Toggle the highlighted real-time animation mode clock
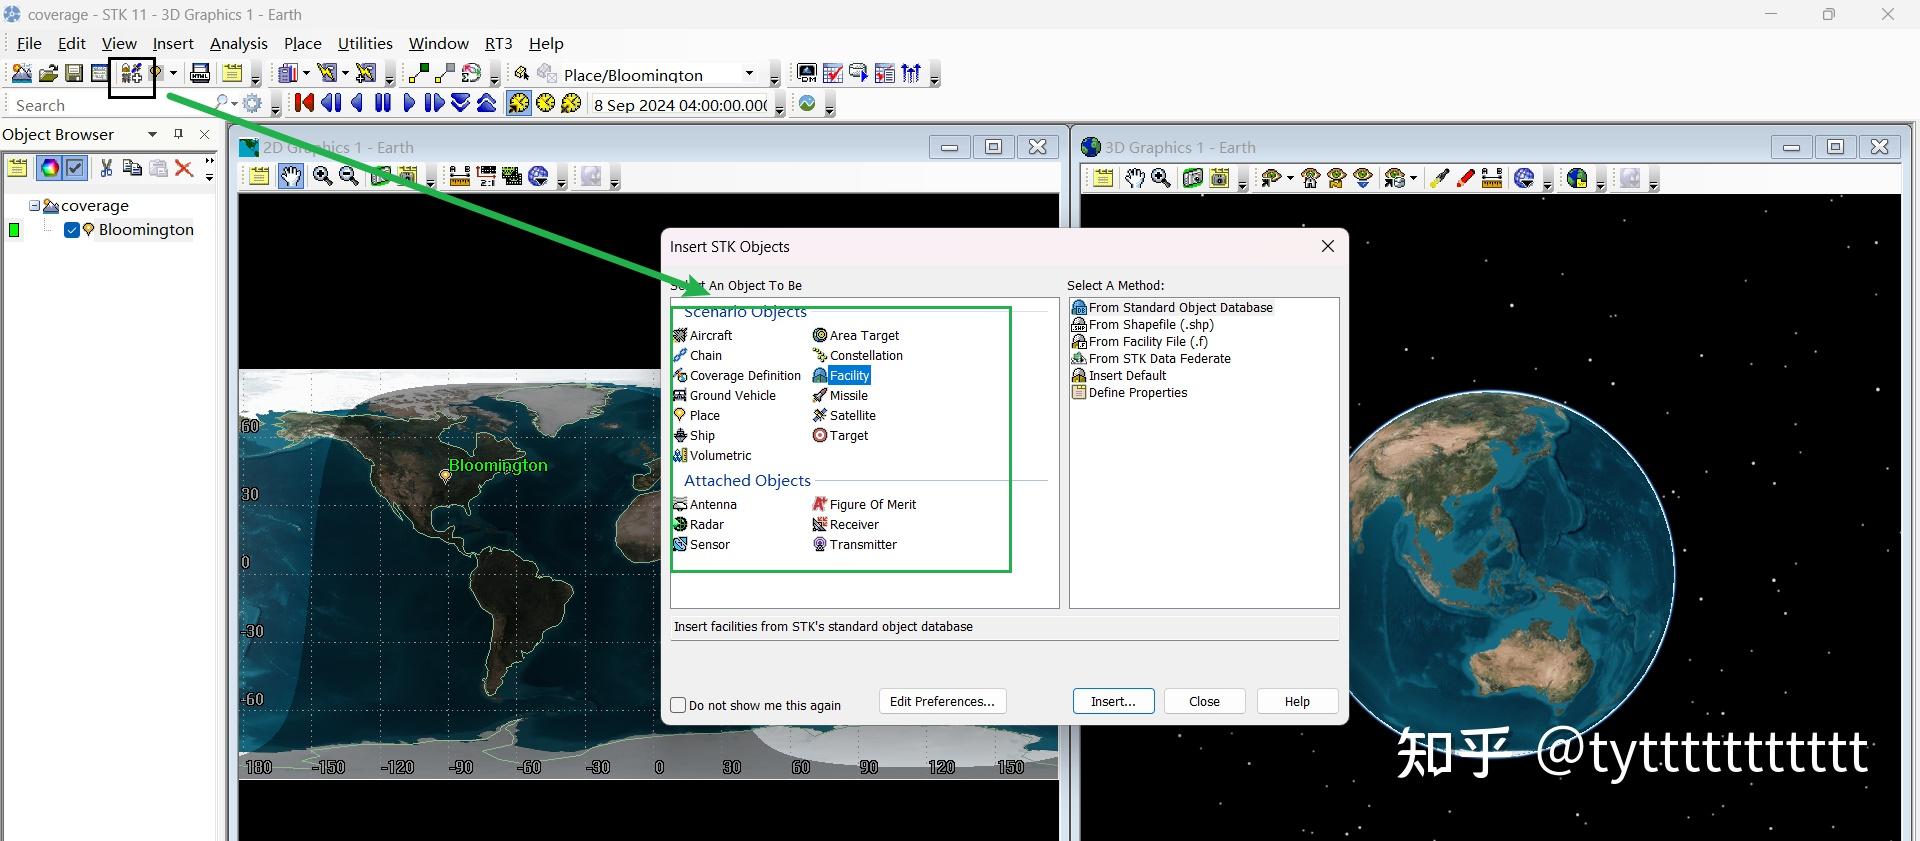Image resolution: width=1920 pixels, height=841 pixels. [519, 103]
